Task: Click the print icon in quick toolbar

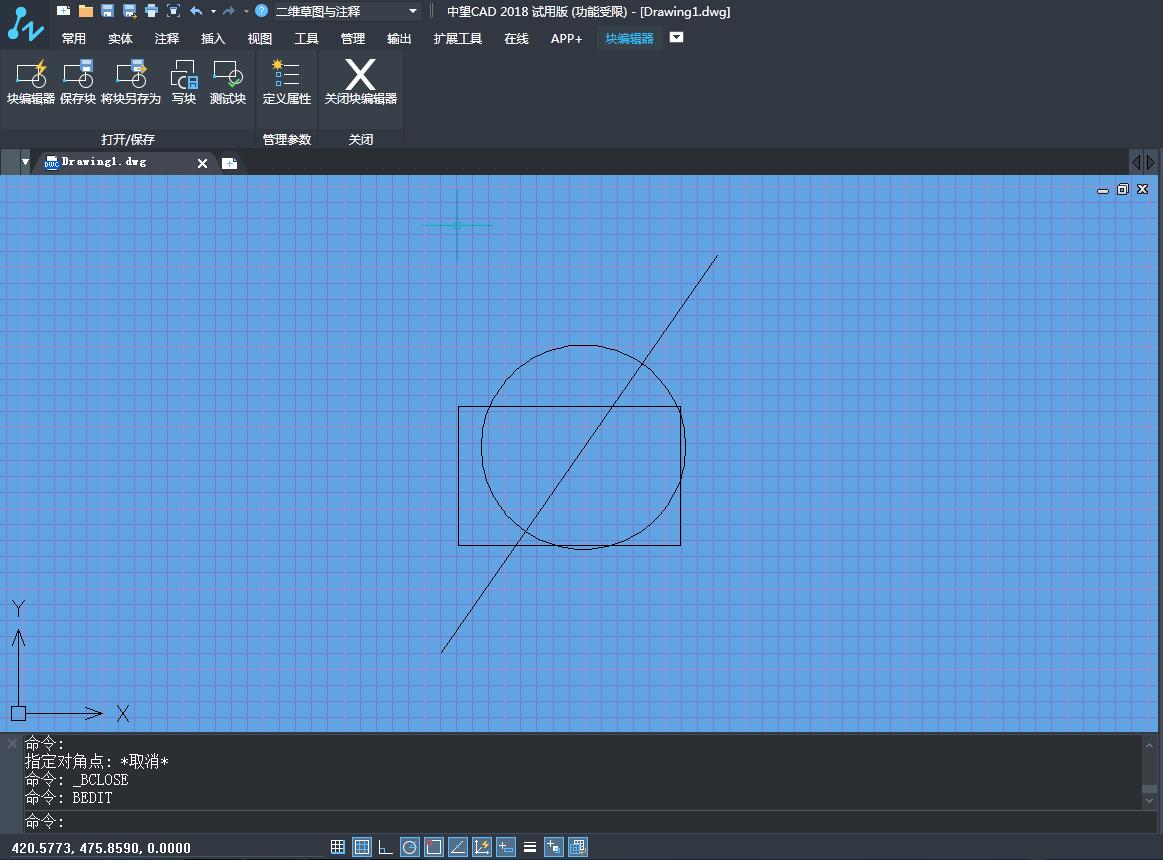Action: coord(151,11)
